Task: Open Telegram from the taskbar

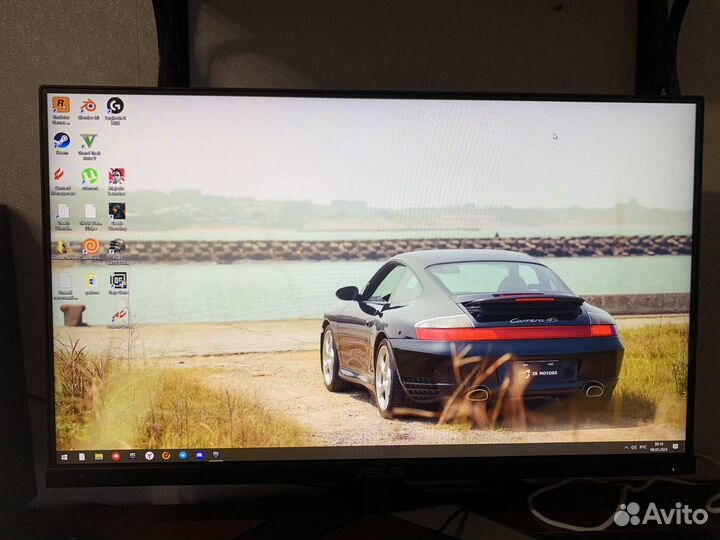Action: point(183,456)
